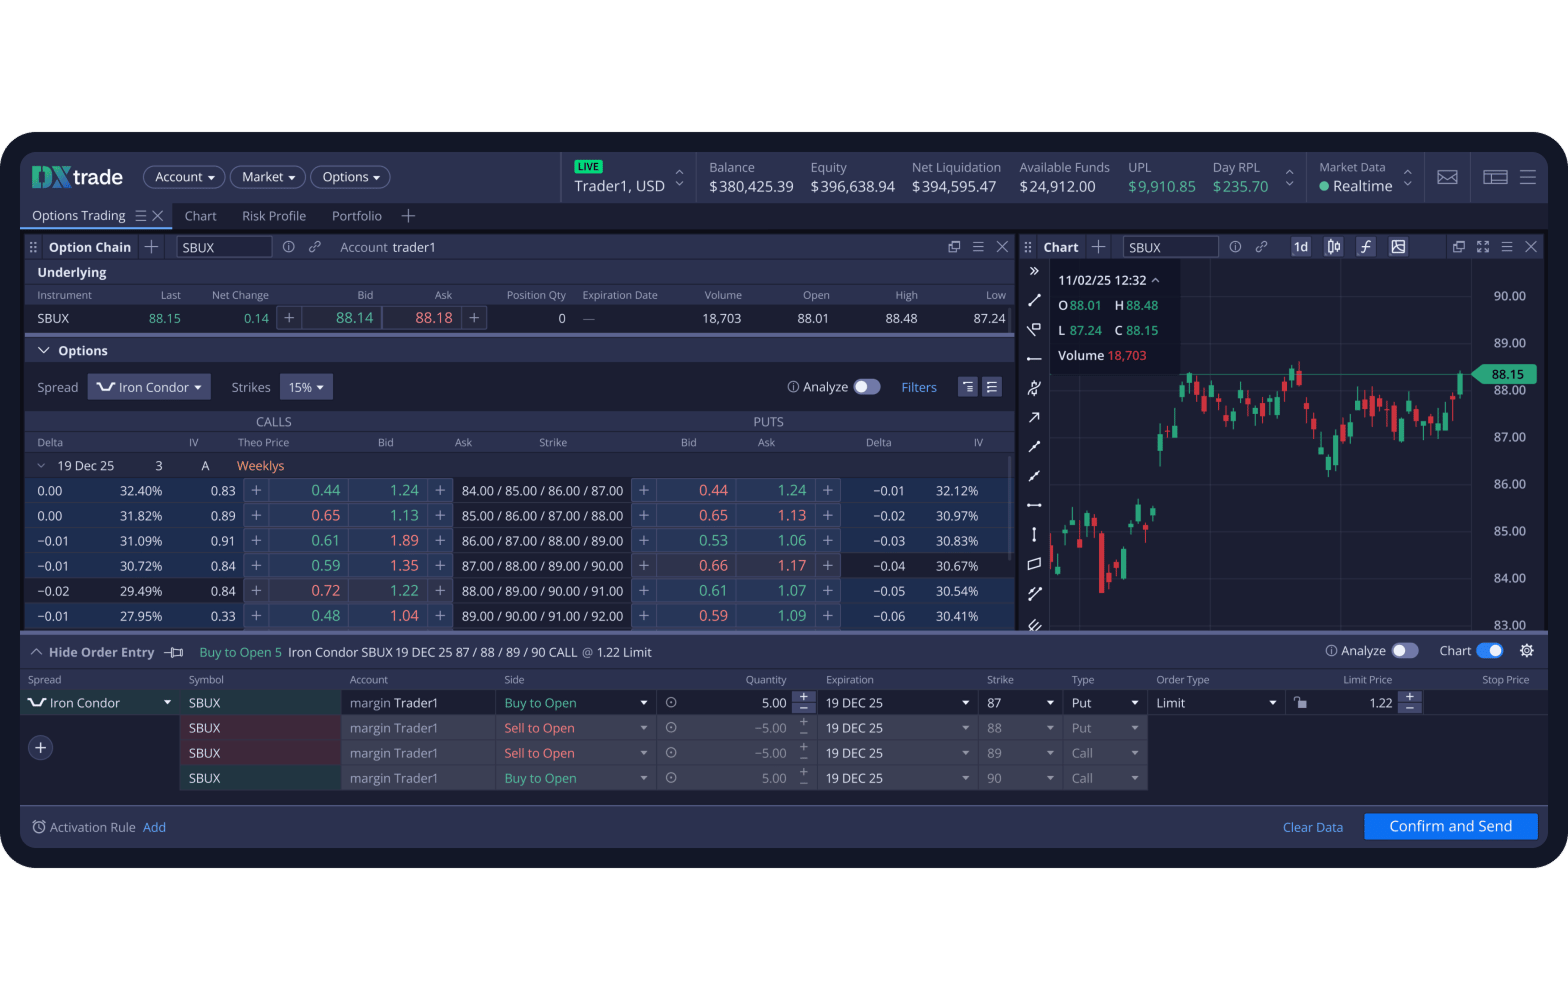Toggle the limit price lock icon
Viewport: 1568px width, 1000px height.
tap(1300, 703)
